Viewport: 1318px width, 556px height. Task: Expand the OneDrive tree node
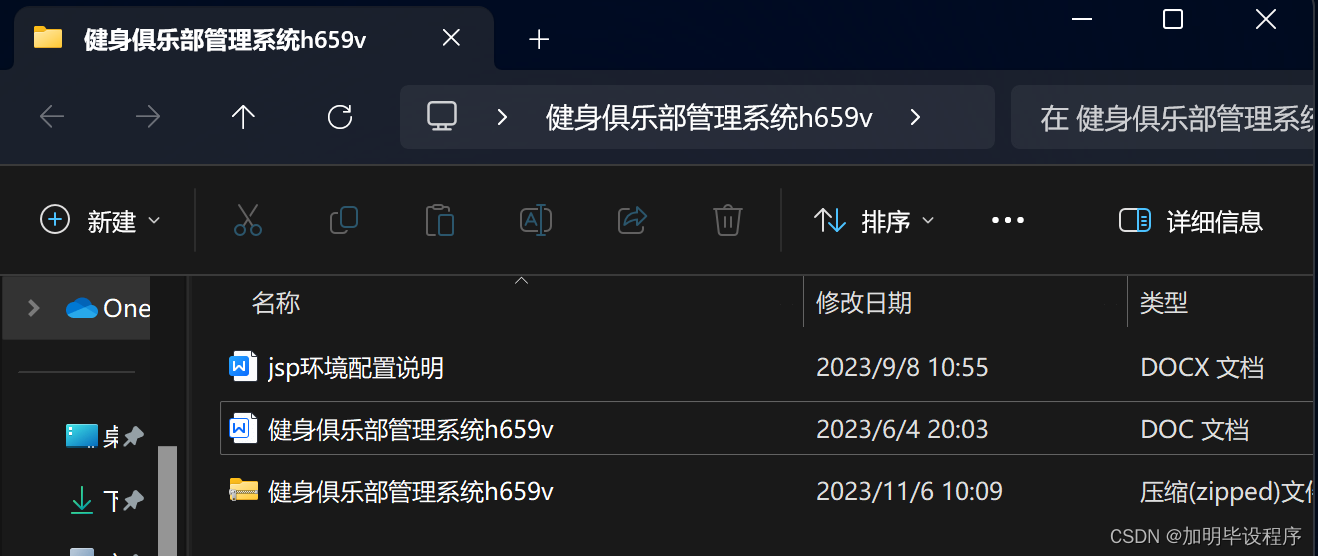point(33,308)
